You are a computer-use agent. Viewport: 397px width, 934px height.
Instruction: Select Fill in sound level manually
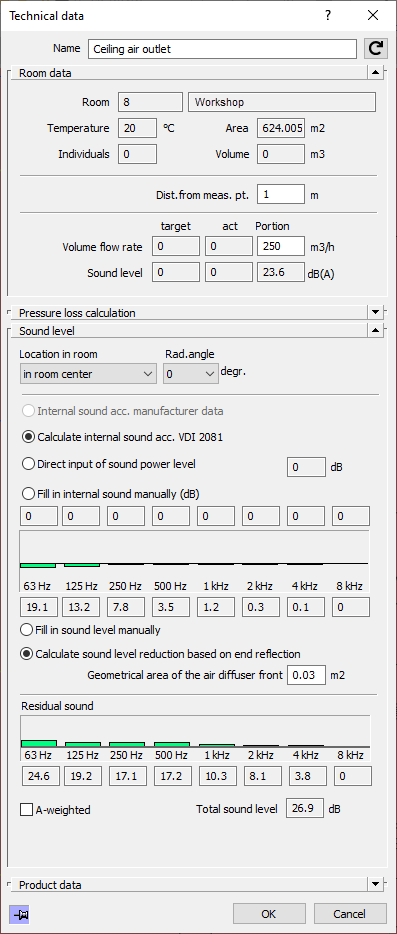pyautogui.click(x=90, y=629)
